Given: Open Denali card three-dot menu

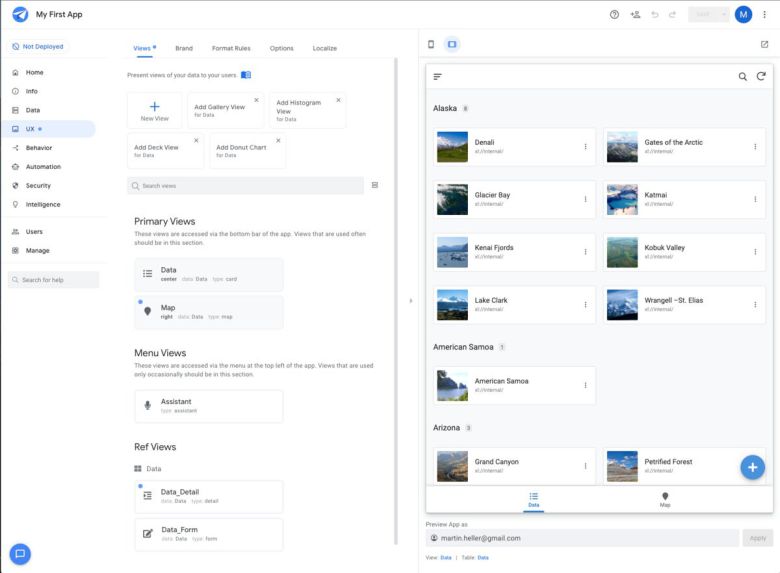Looking at the screenshot, I should [586, 147].
